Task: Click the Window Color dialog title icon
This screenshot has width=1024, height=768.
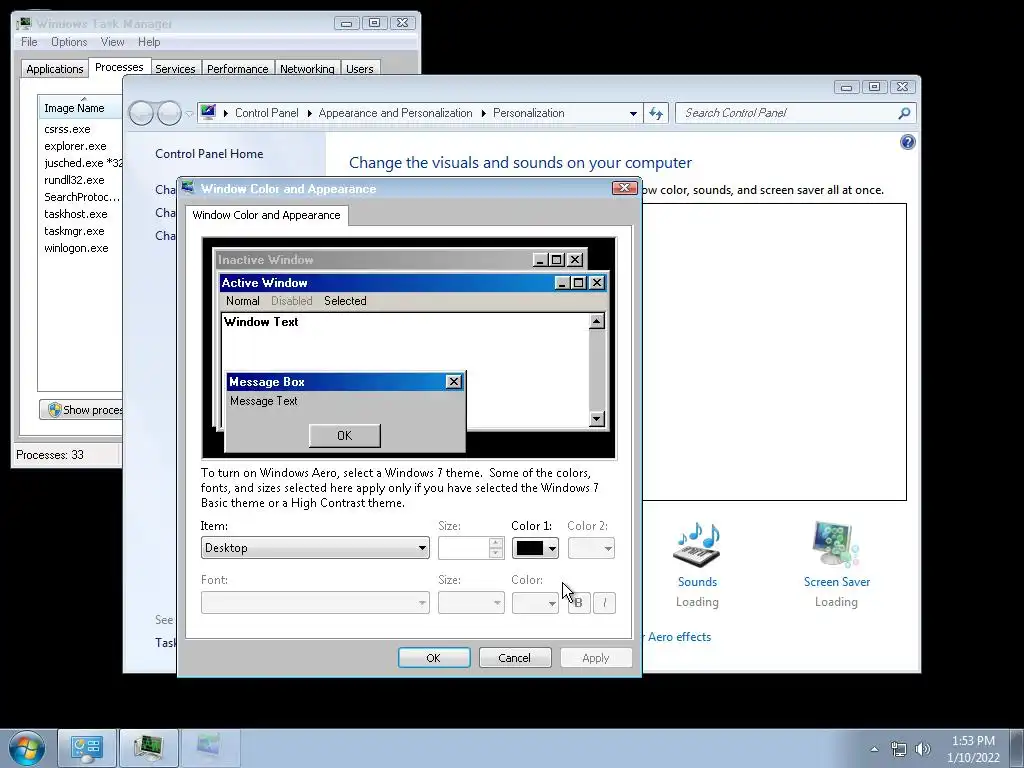Action: (x=188, y=188)
